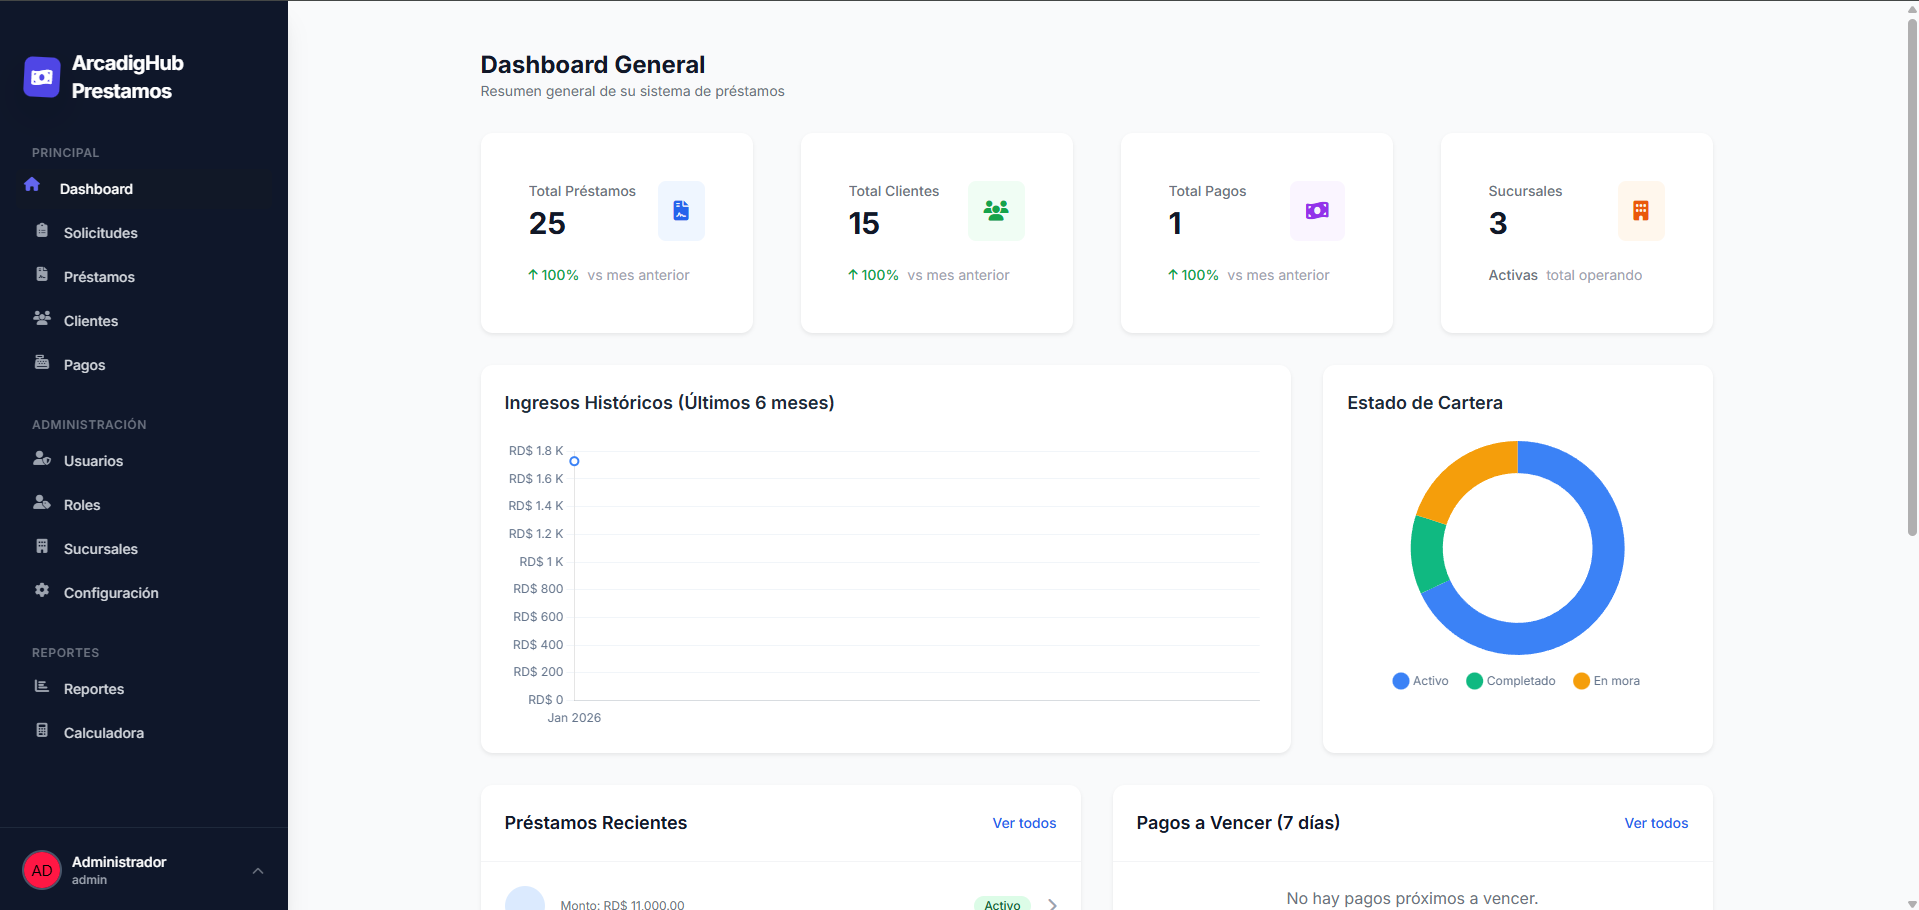Click 'Ver todos' in Pagos a Vencer
Image resolution: width=1919 pixels, height=910 pixels.
pos(1655,823)
